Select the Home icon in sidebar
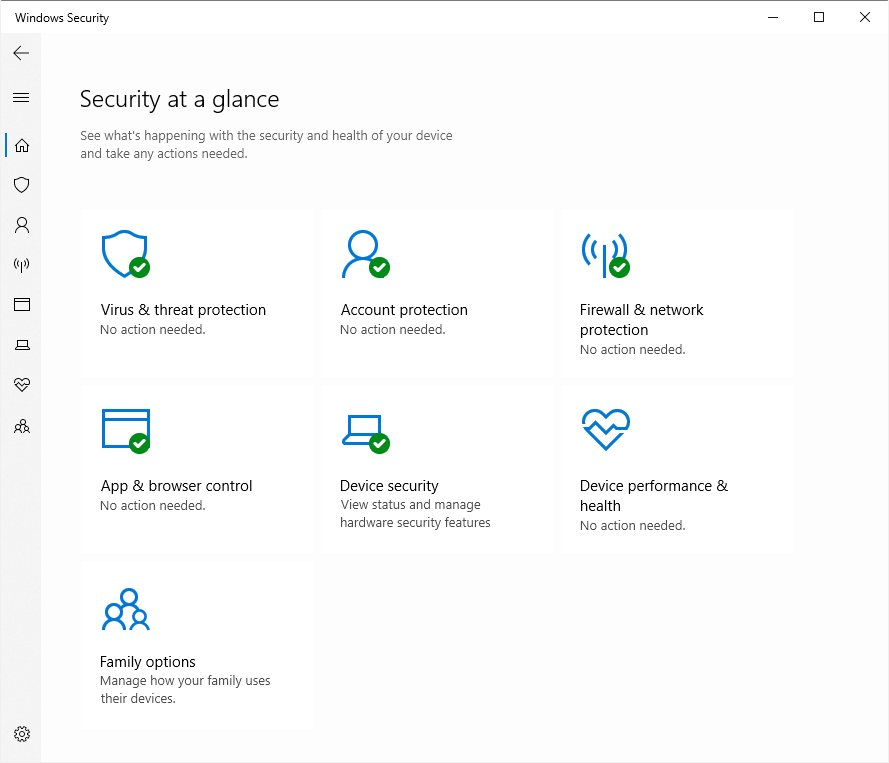Image resolution: width=889 pixels, height=763 pixels. point(22,146)
